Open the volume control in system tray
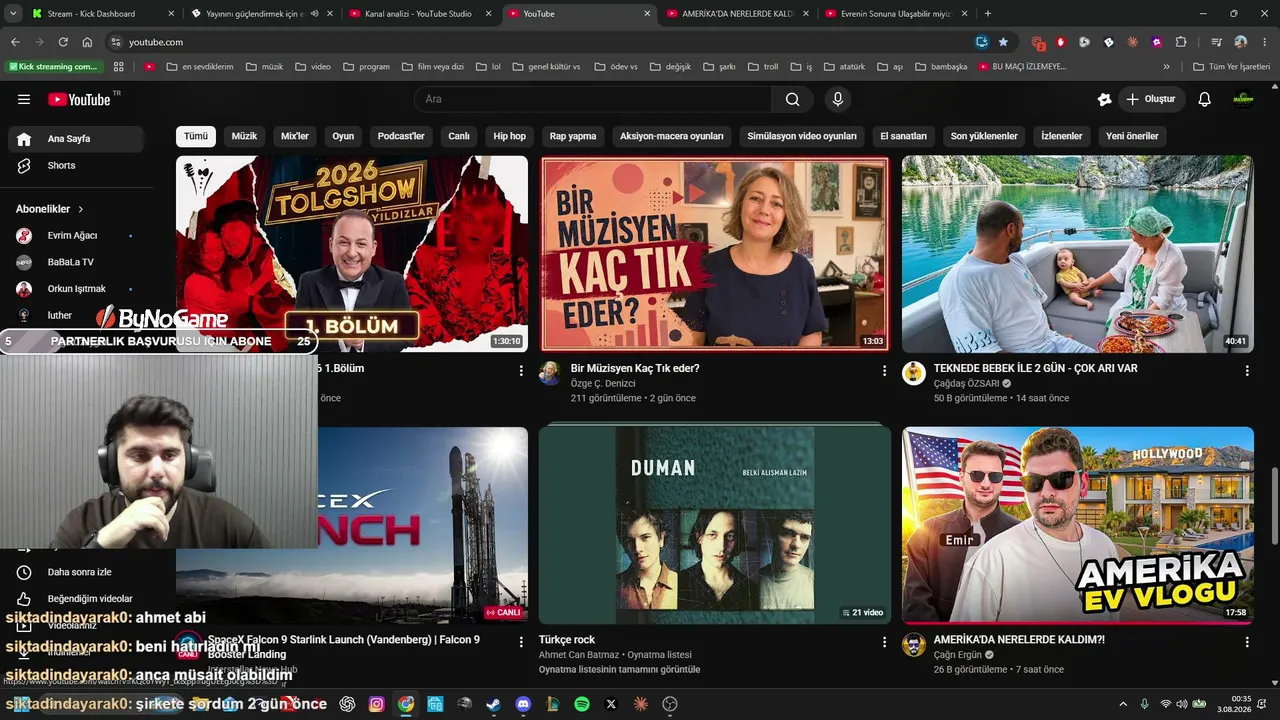This screenshot has height=720, width=1280. pos(1183,704)
